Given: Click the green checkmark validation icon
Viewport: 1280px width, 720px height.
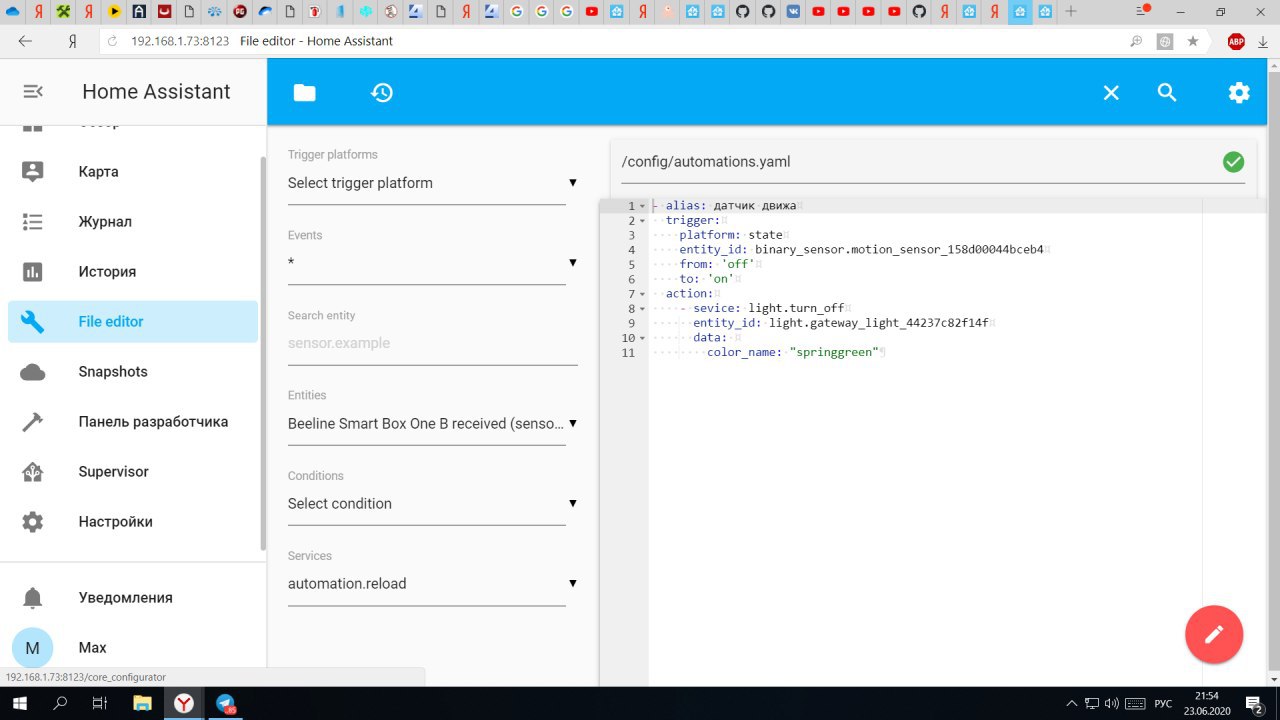Looking at the screenshot, I should tap(1234, 161).
